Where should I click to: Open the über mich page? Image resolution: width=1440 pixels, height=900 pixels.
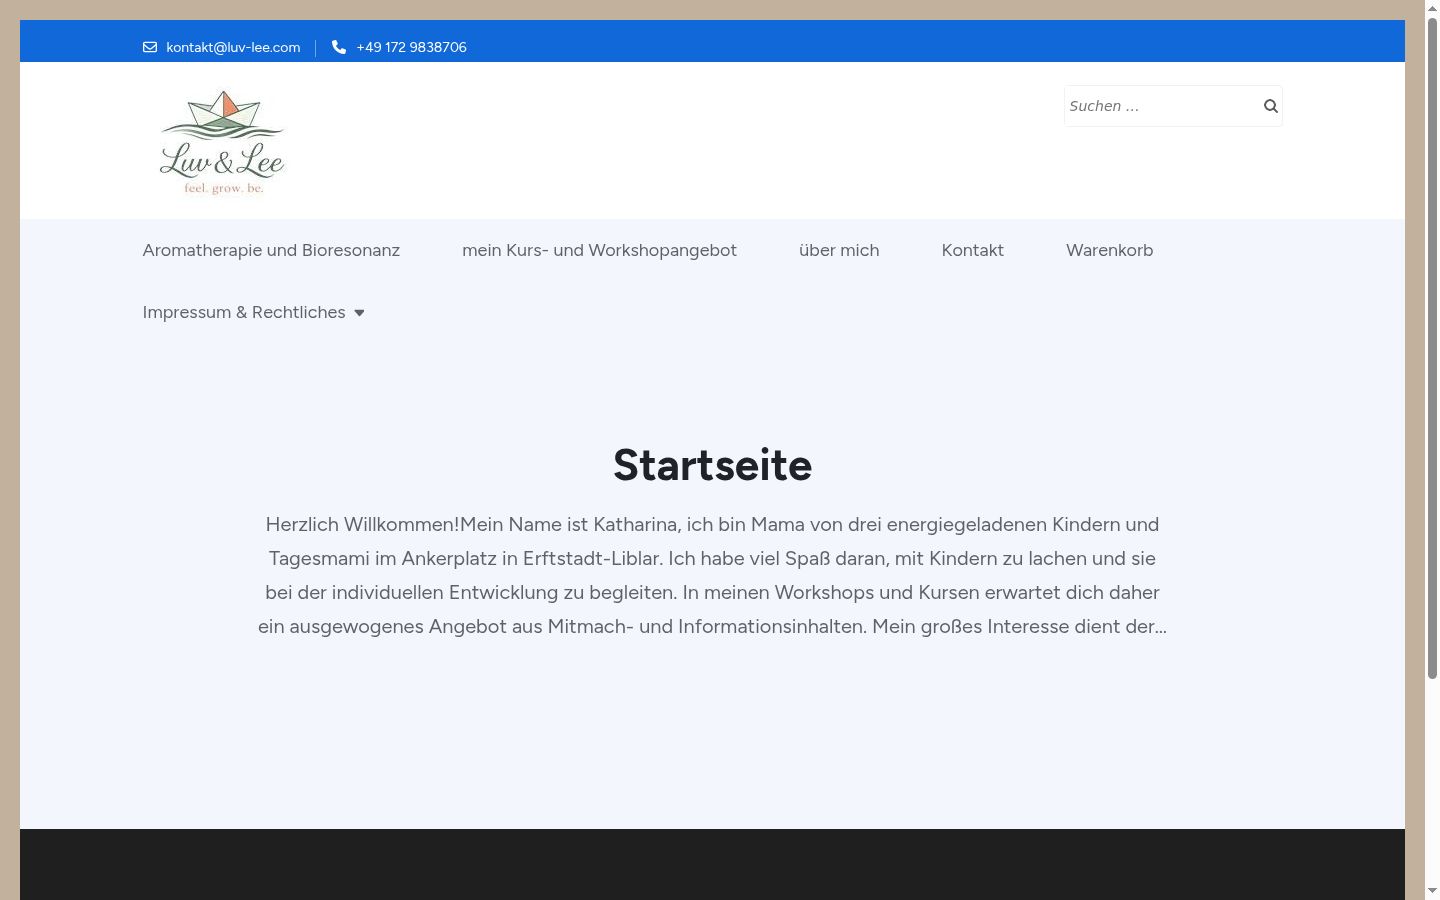(x=839, y=250)
